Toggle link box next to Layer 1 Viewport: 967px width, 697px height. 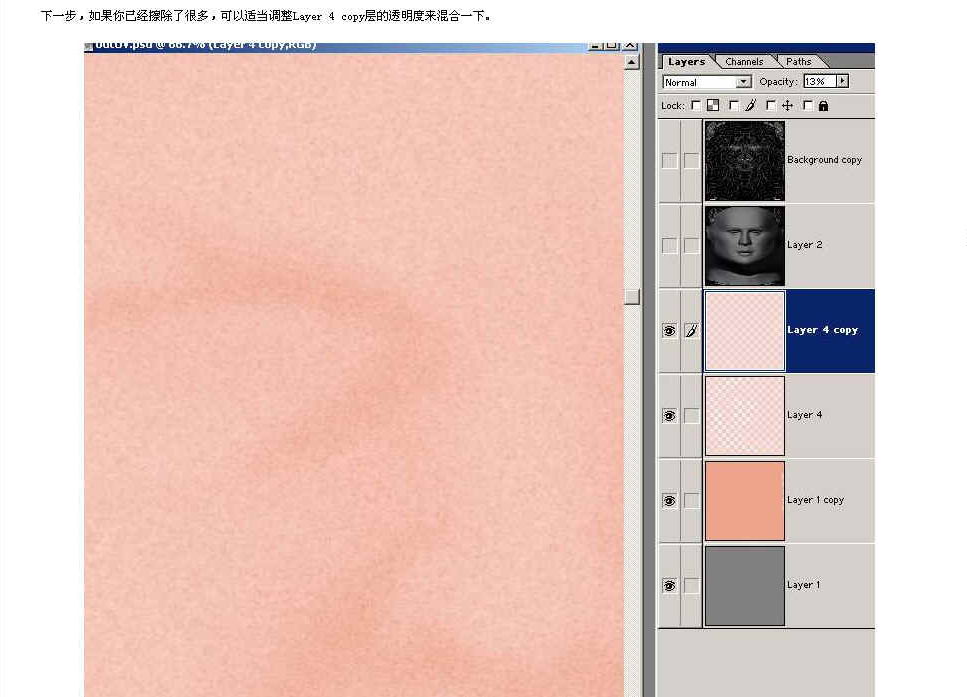[x=691, y=585]
